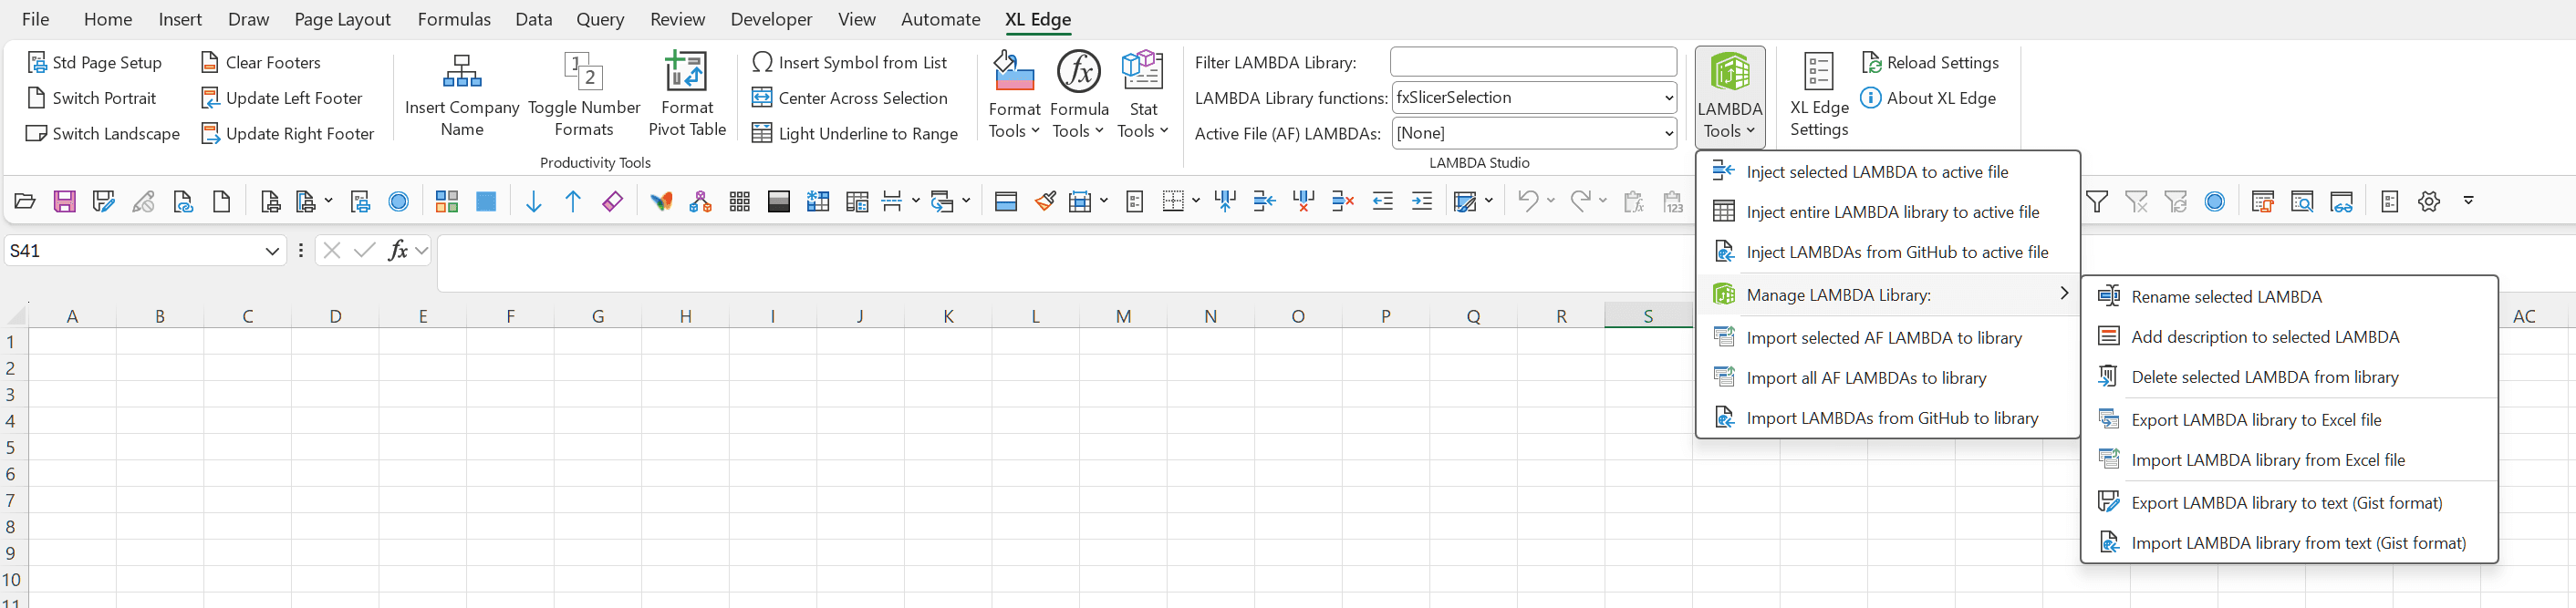Open the Formula Tools dropdown
The width and height of the screenshot is (2576, 608).
[x=1079, y=95]
